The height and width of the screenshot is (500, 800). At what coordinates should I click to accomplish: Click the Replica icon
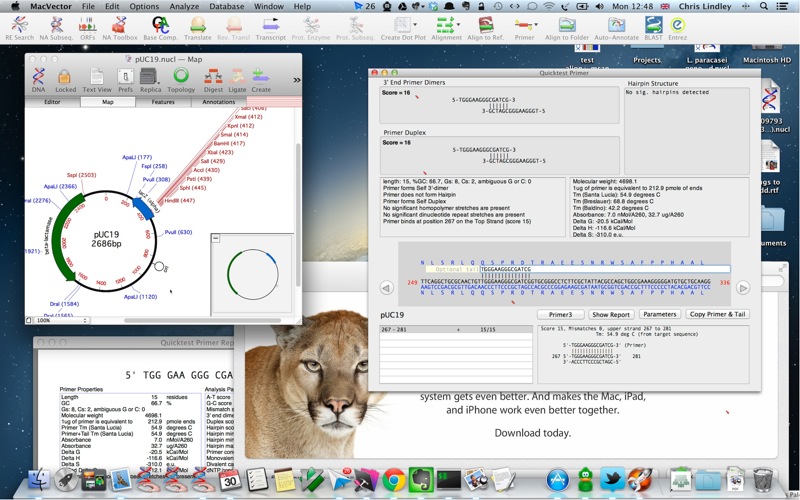click(150, 80)
